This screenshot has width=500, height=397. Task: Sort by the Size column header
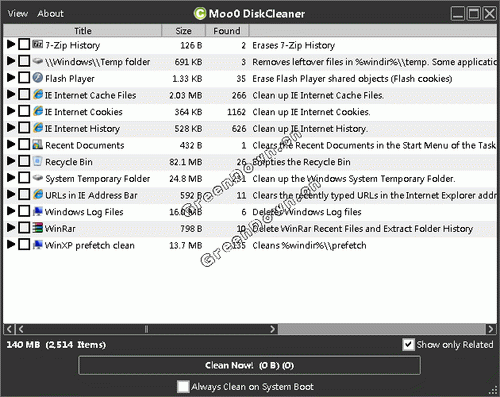tap(183, 31)
